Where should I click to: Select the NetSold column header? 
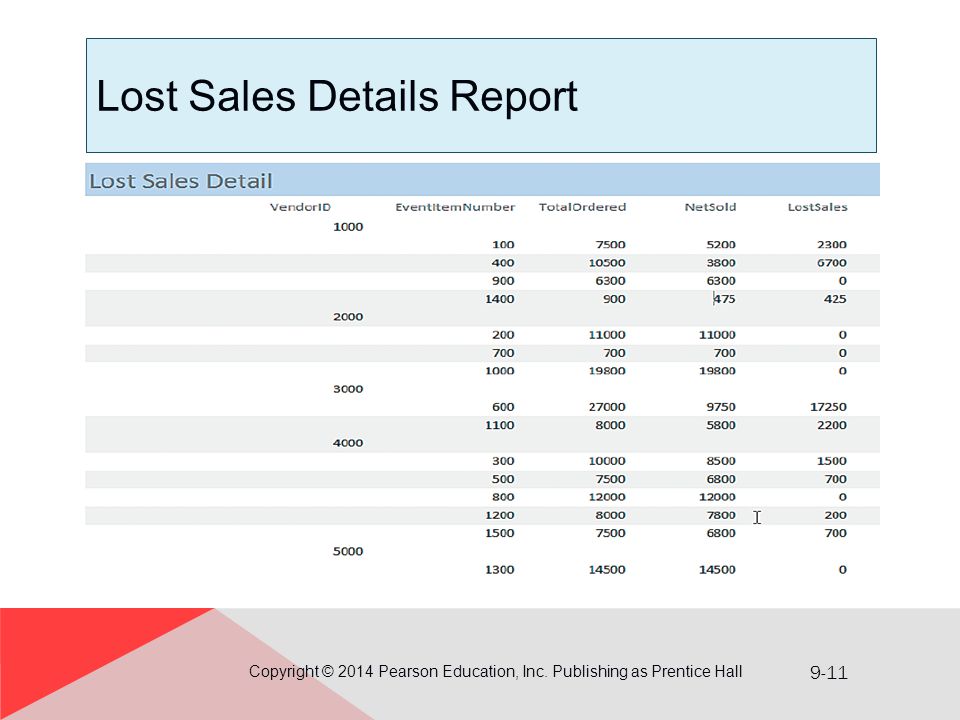click(x=710, y=207)
